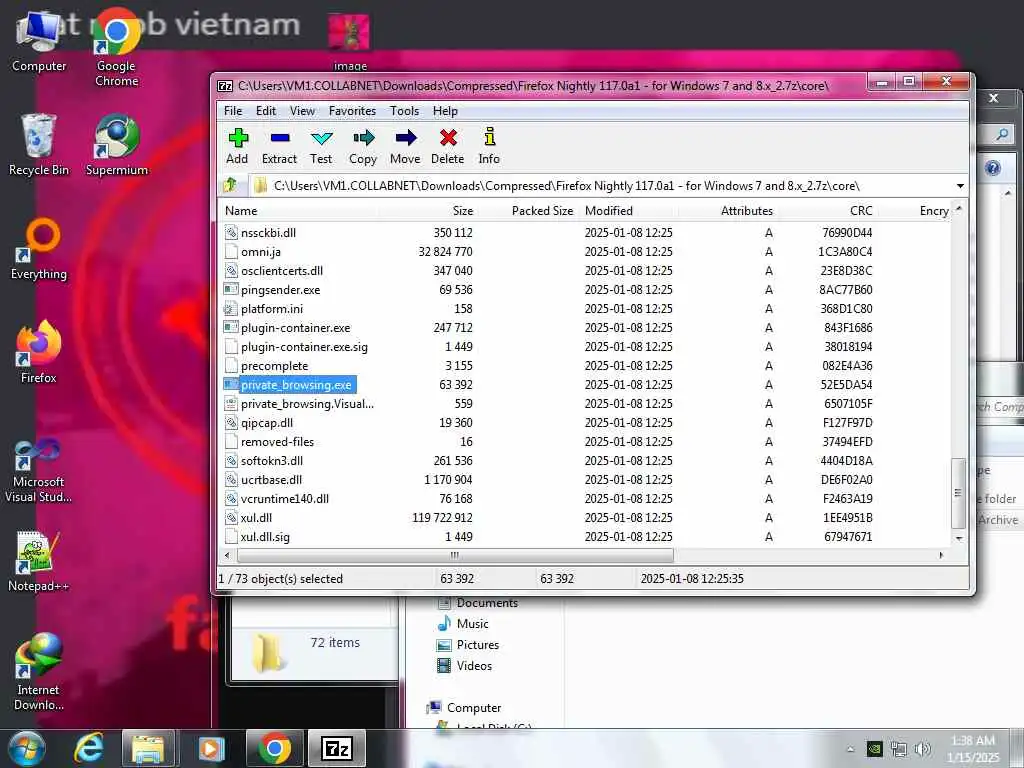Select Music in the Explorer window behind

click(x=463, y=624)
